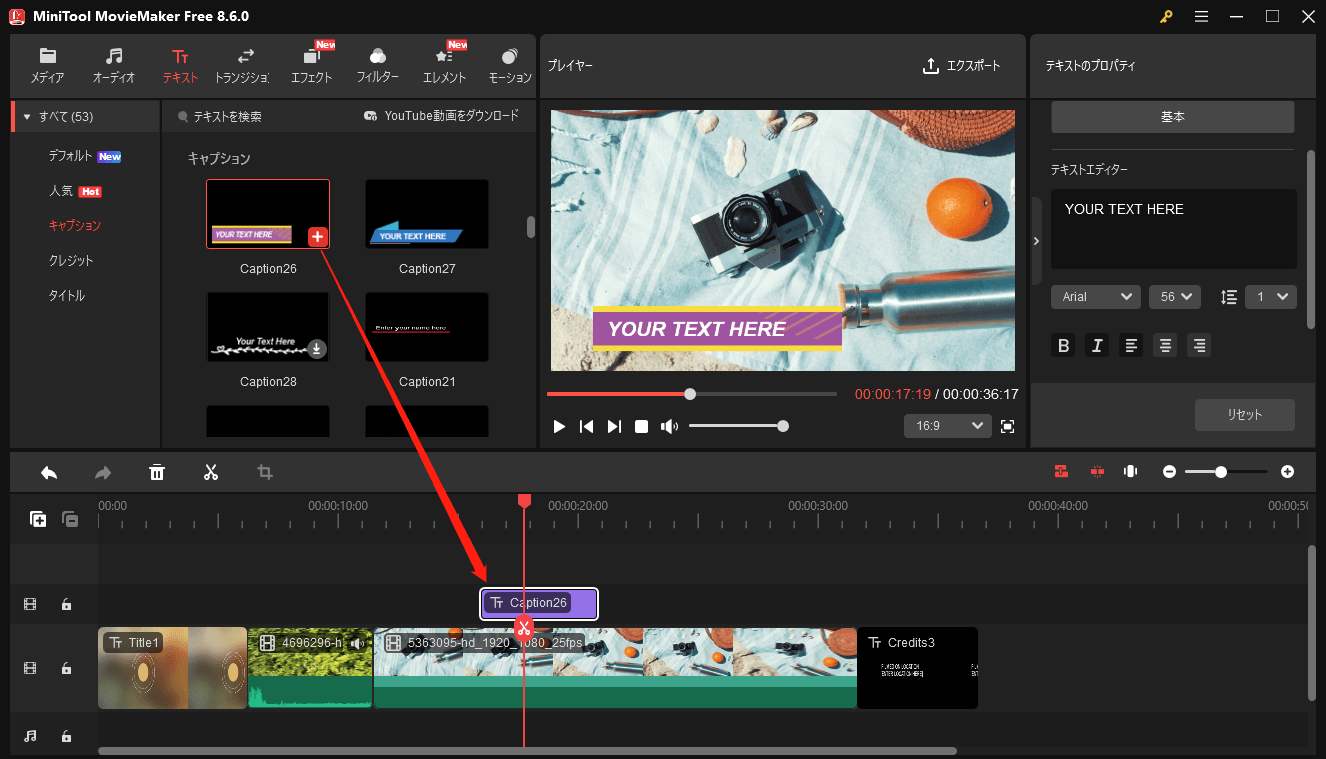Image resolution: width=1326 pixels, height=759 pixels.
Task: Collapse the すべて (53) category list
Action: click(x=26, y=116)
